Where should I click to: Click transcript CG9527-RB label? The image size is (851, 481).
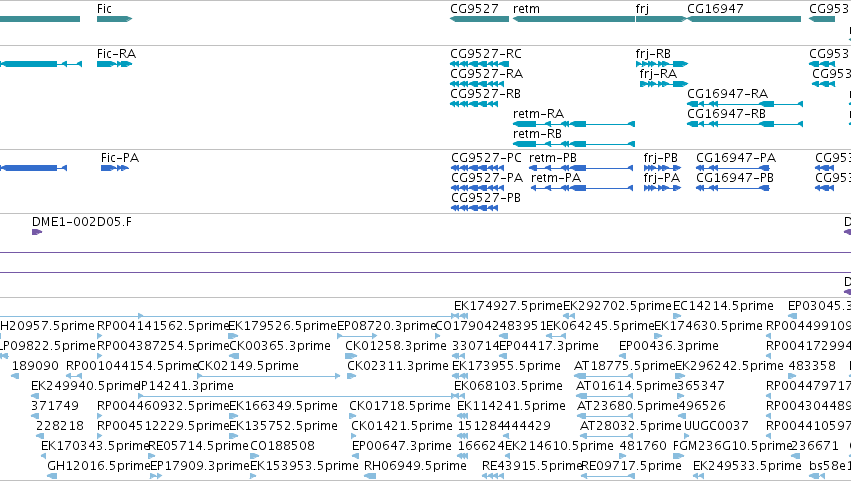click(x=486, y=94)
